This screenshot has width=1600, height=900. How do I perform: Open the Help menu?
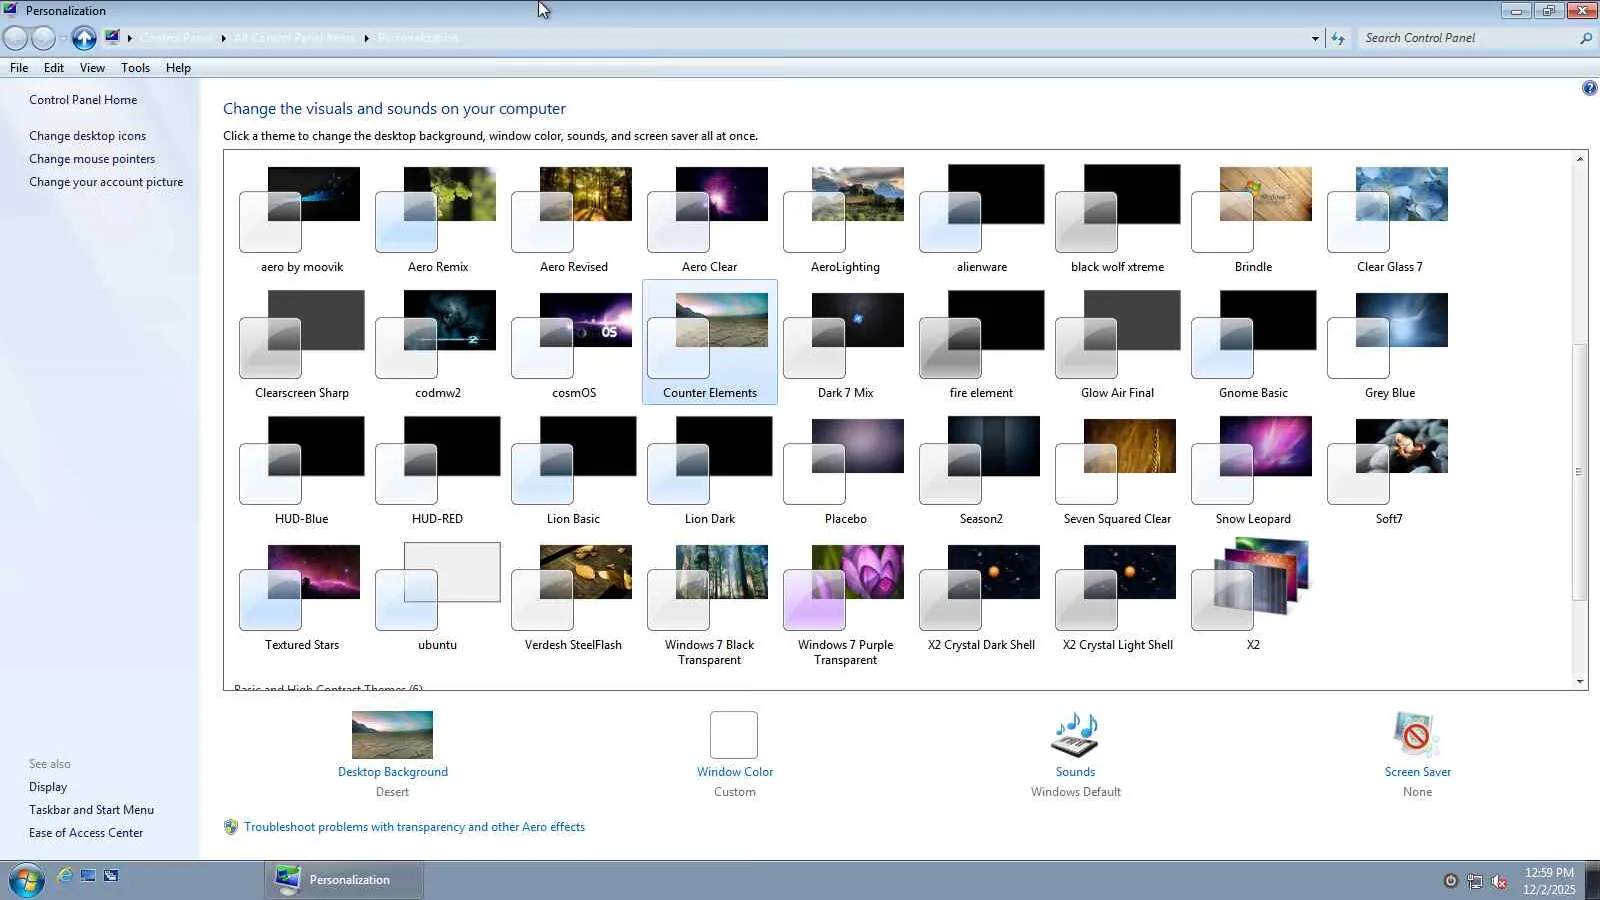(178, 68)
